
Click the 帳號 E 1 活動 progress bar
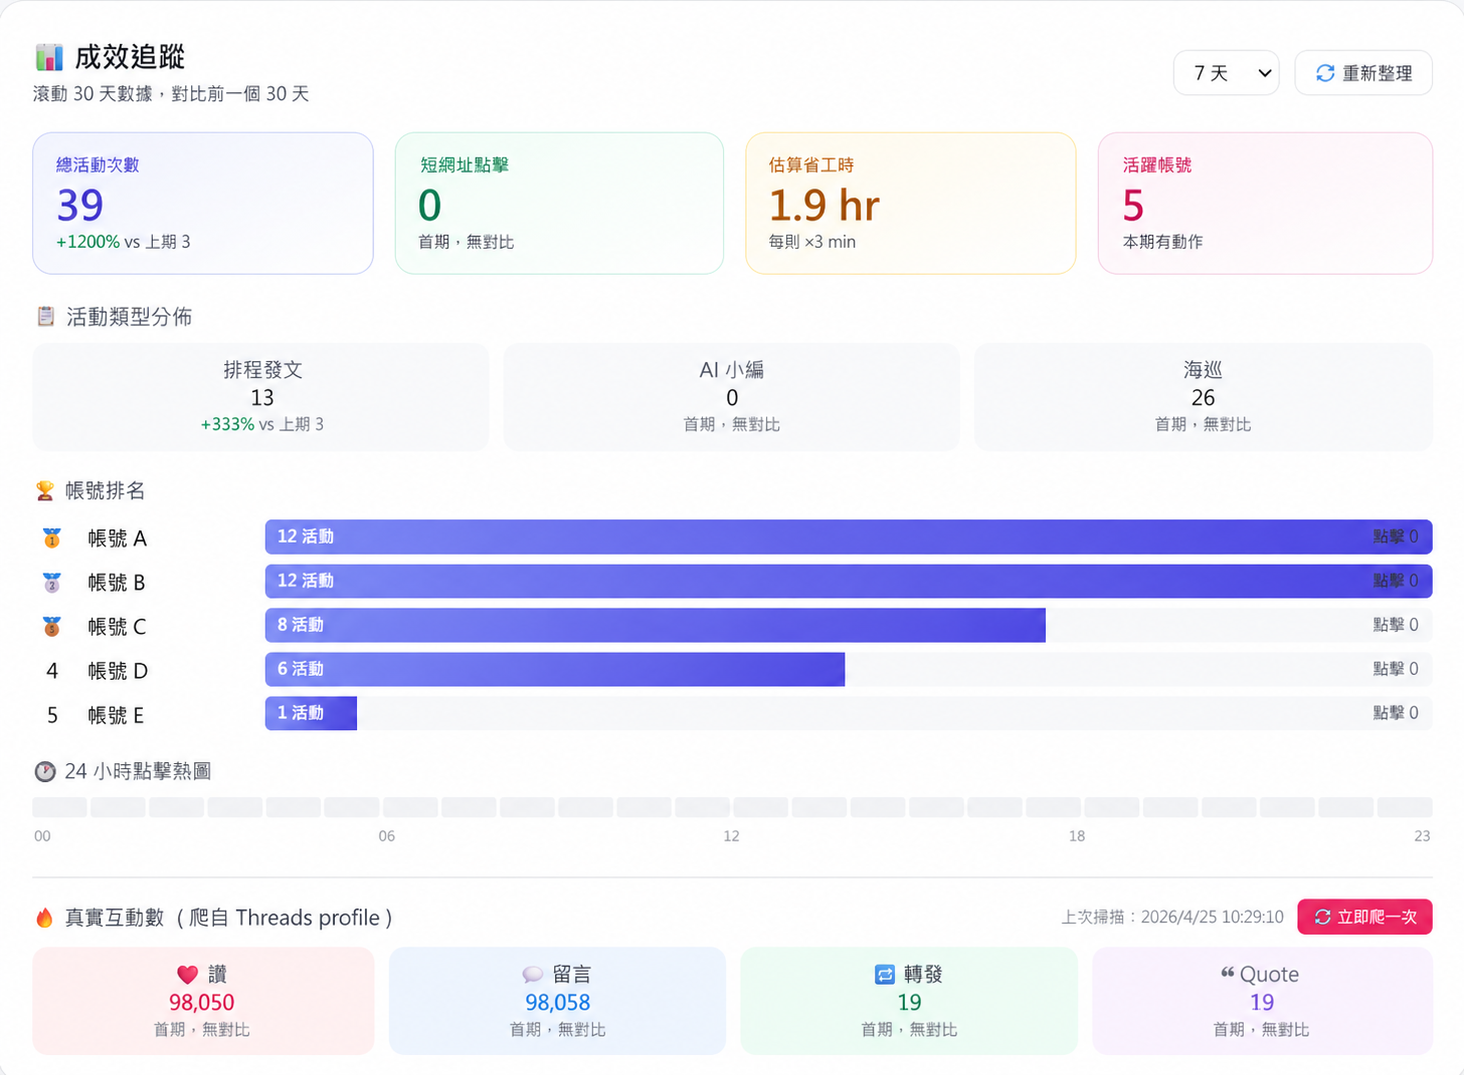click(311, 713)
